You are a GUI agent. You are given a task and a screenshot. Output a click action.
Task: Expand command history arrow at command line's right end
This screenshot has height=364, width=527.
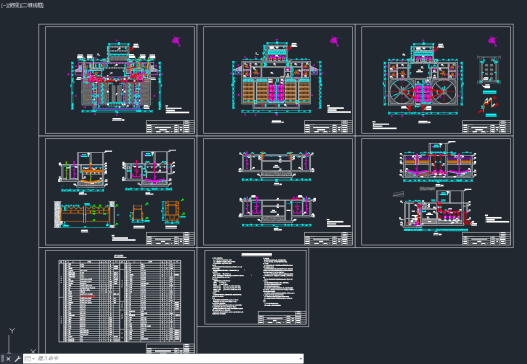(300, 359)
